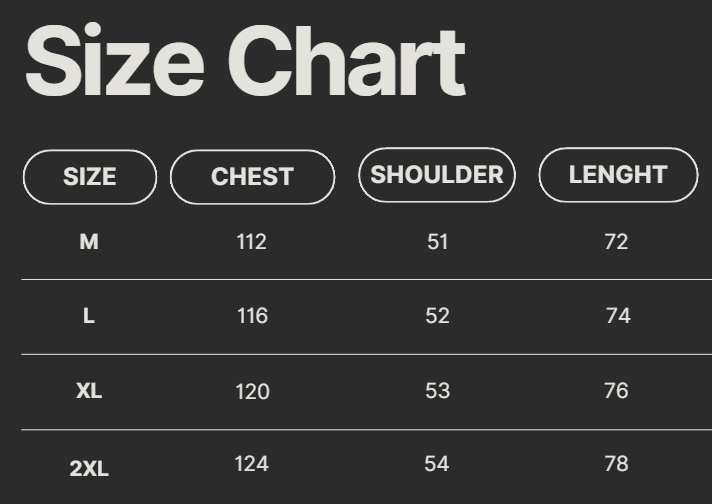712x504 pixels.
Task: Click the M size row label
Action: coord(89,242)
